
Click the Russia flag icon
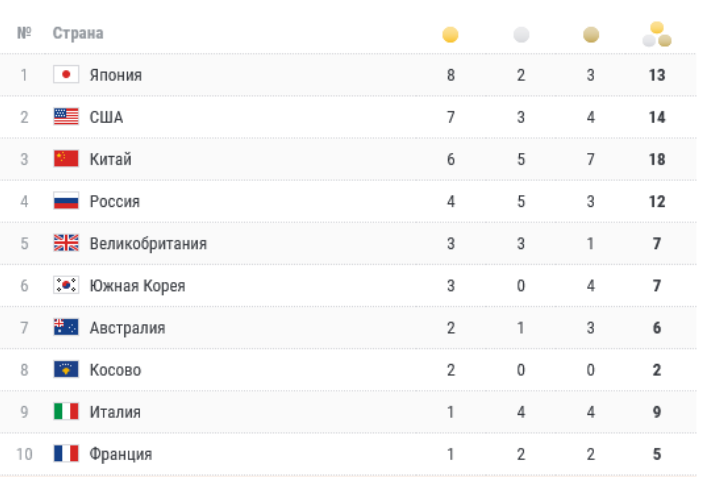click(x=66, y=201)
